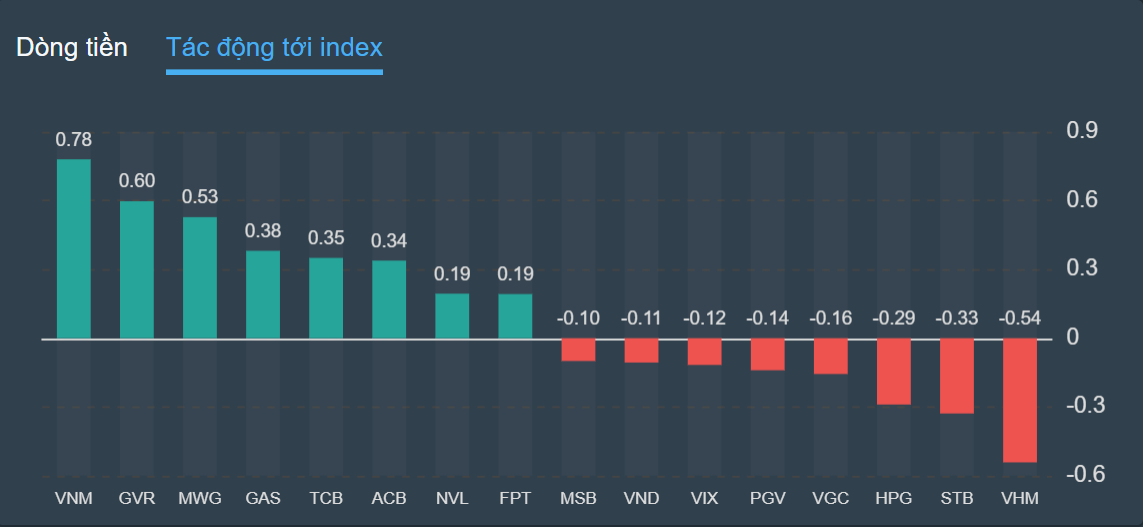
Task: Select the VGC red bar
Action: [830, 357]
